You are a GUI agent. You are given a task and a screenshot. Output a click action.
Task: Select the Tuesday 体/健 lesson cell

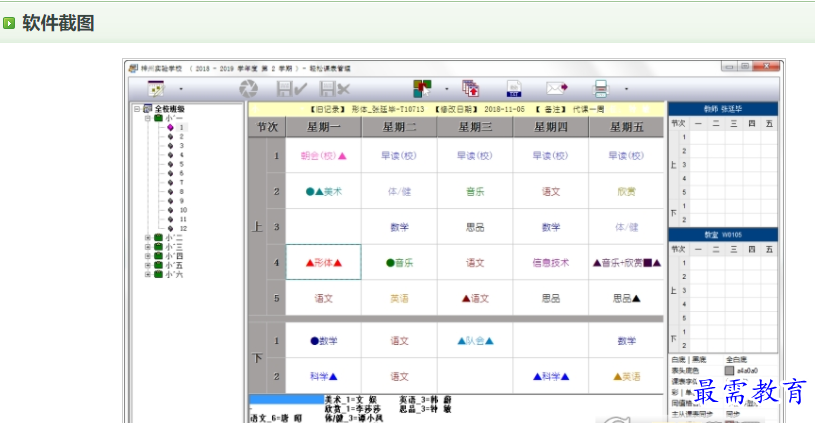(x=399, y=190)
